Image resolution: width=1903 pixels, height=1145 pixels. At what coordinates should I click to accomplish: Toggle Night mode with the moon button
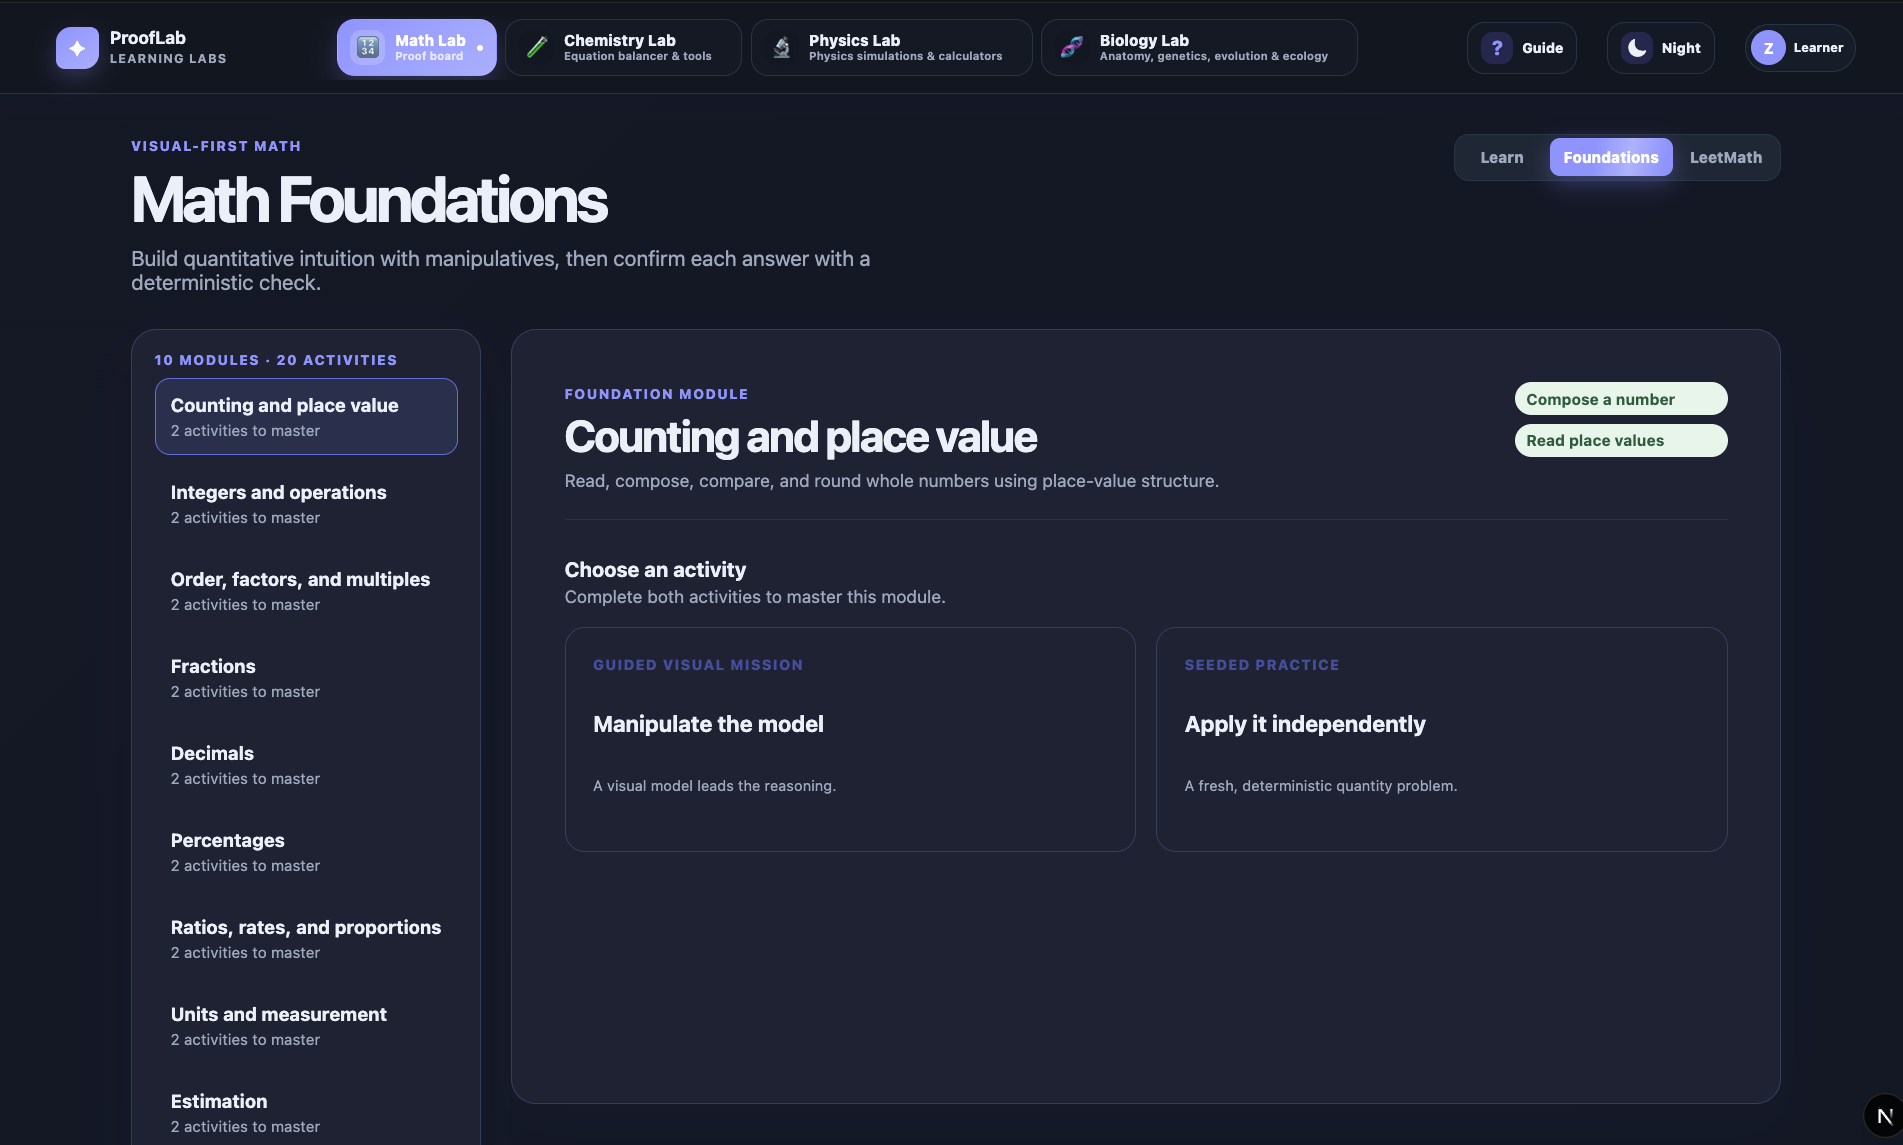1661,47
